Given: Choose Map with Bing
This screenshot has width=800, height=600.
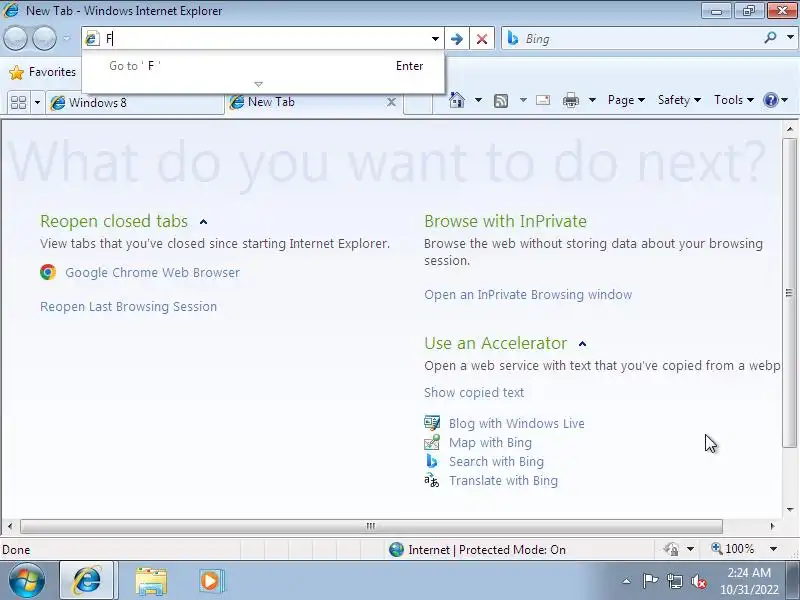Looking at the screenshot, I should 490,442.
